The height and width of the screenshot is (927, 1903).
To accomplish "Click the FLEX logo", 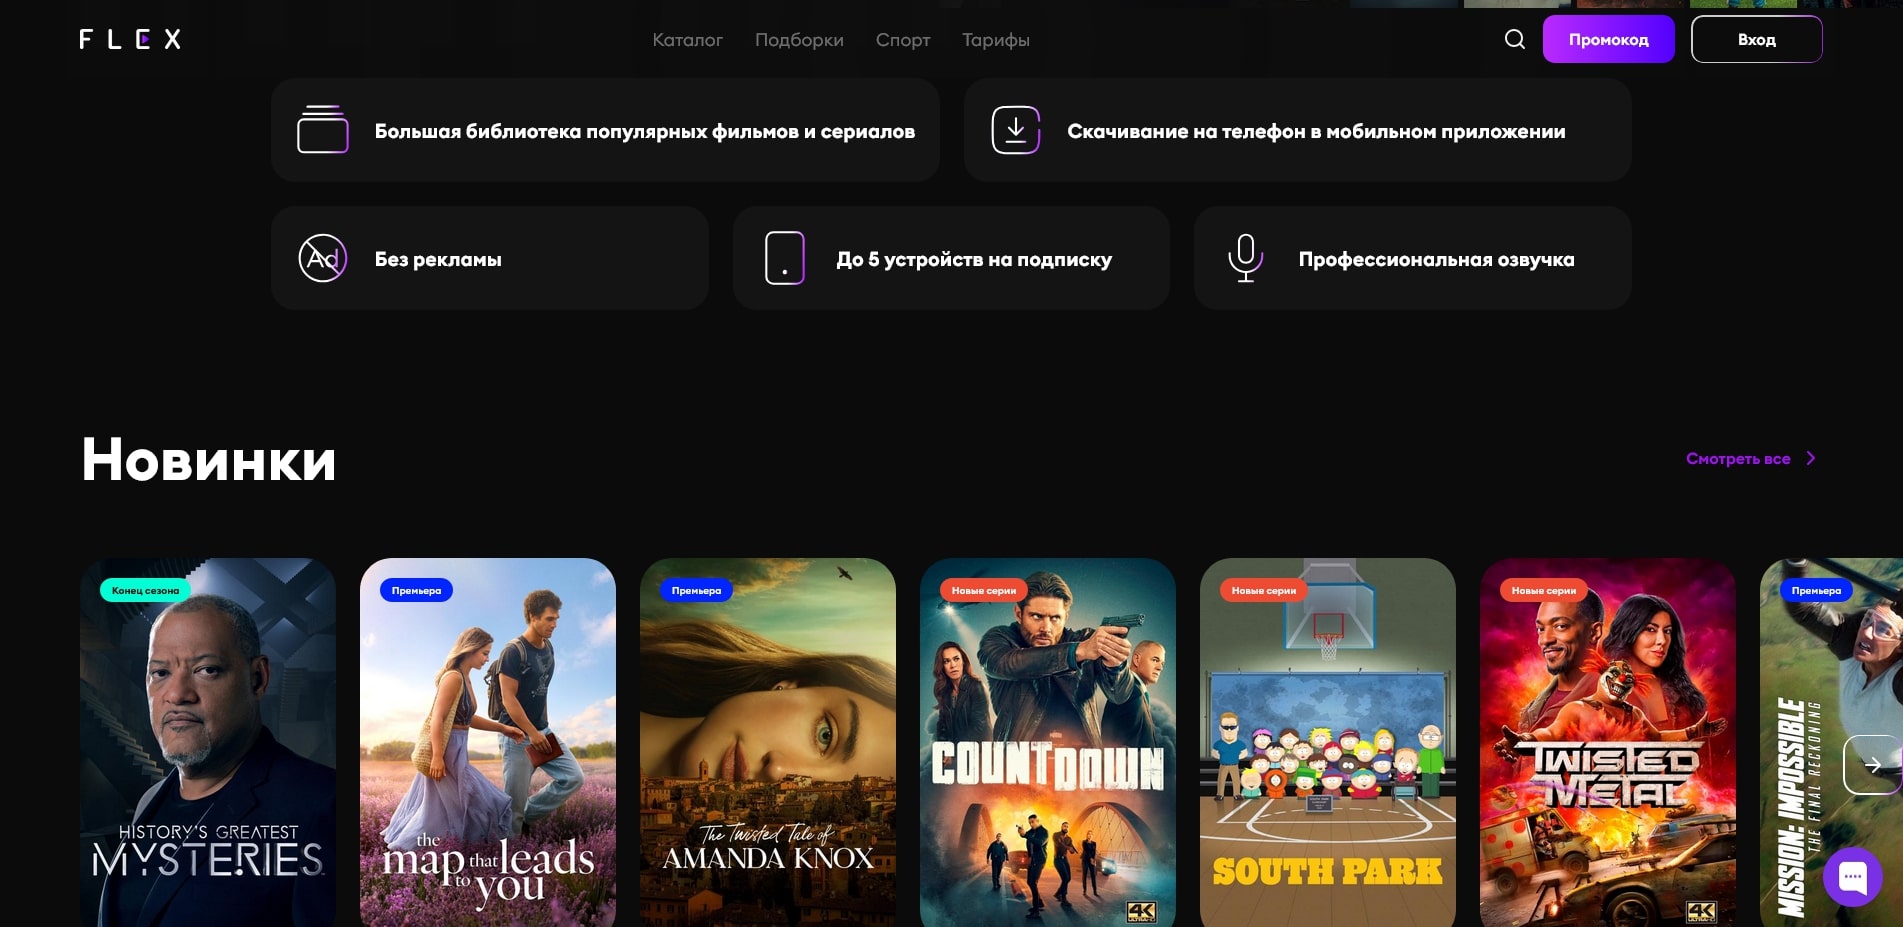I will 130,39.
